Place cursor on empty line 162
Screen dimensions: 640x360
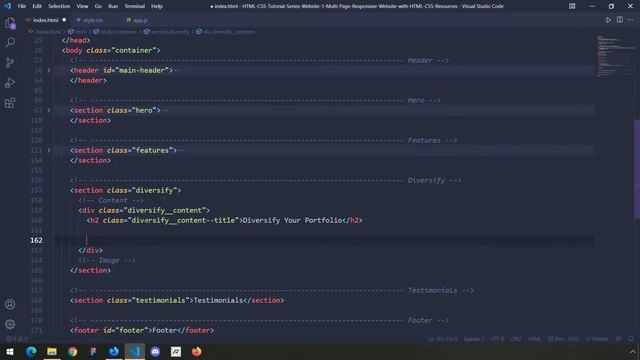[324, 240]
